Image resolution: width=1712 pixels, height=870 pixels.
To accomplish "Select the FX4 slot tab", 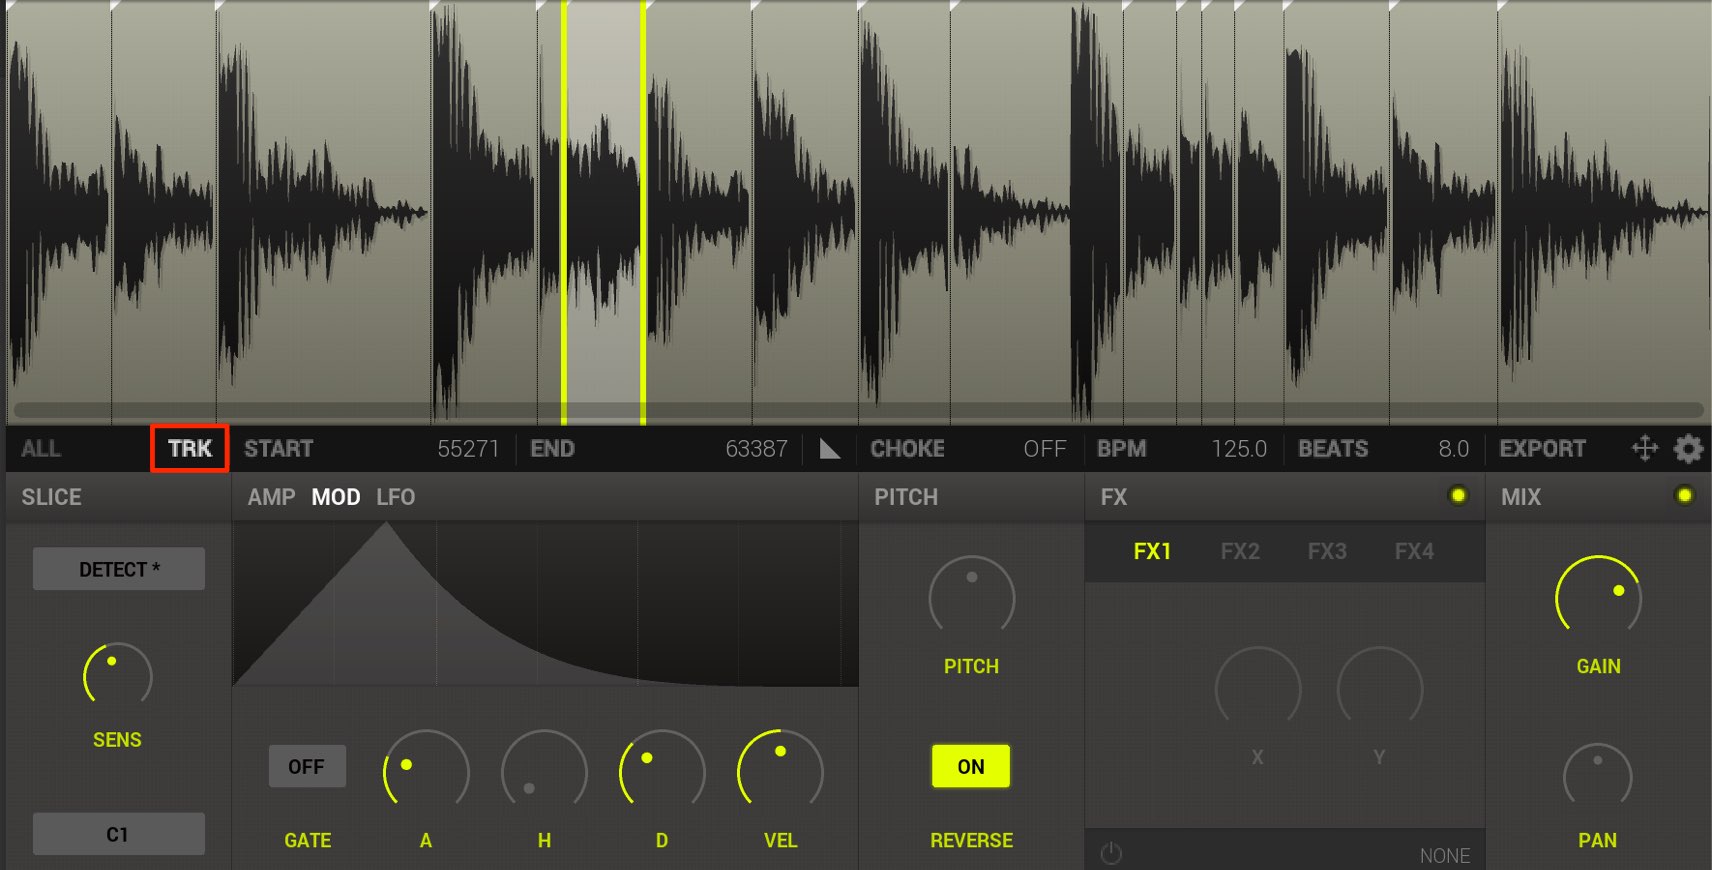I will tap(1414, 551).
